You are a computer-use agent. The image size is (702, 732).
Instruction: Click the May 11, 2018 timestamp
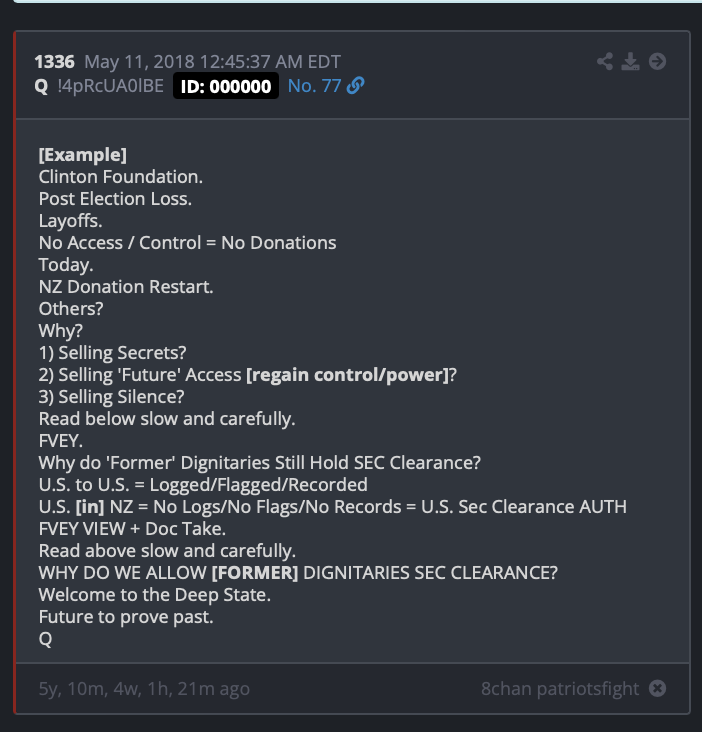[212, 62]
